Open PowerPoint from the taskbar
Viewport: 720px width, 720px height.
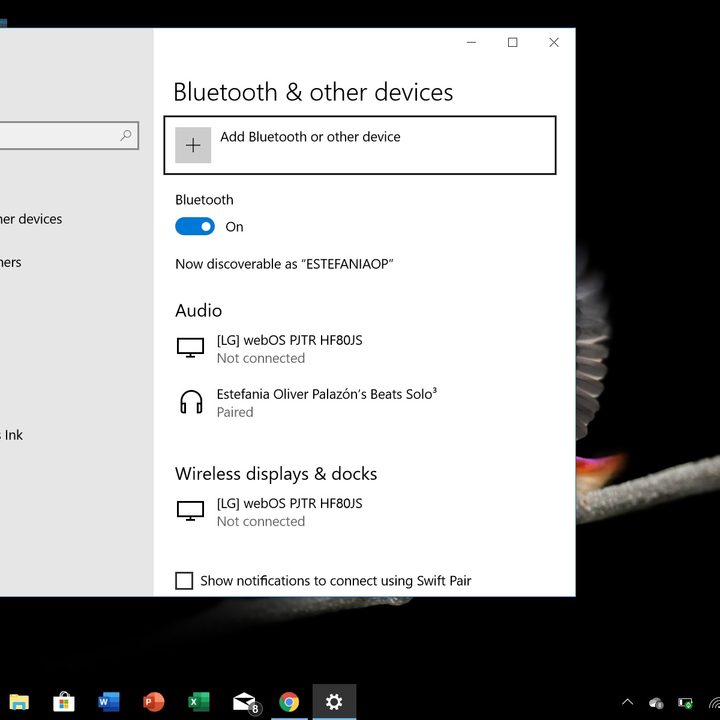[x=153, y=702]
